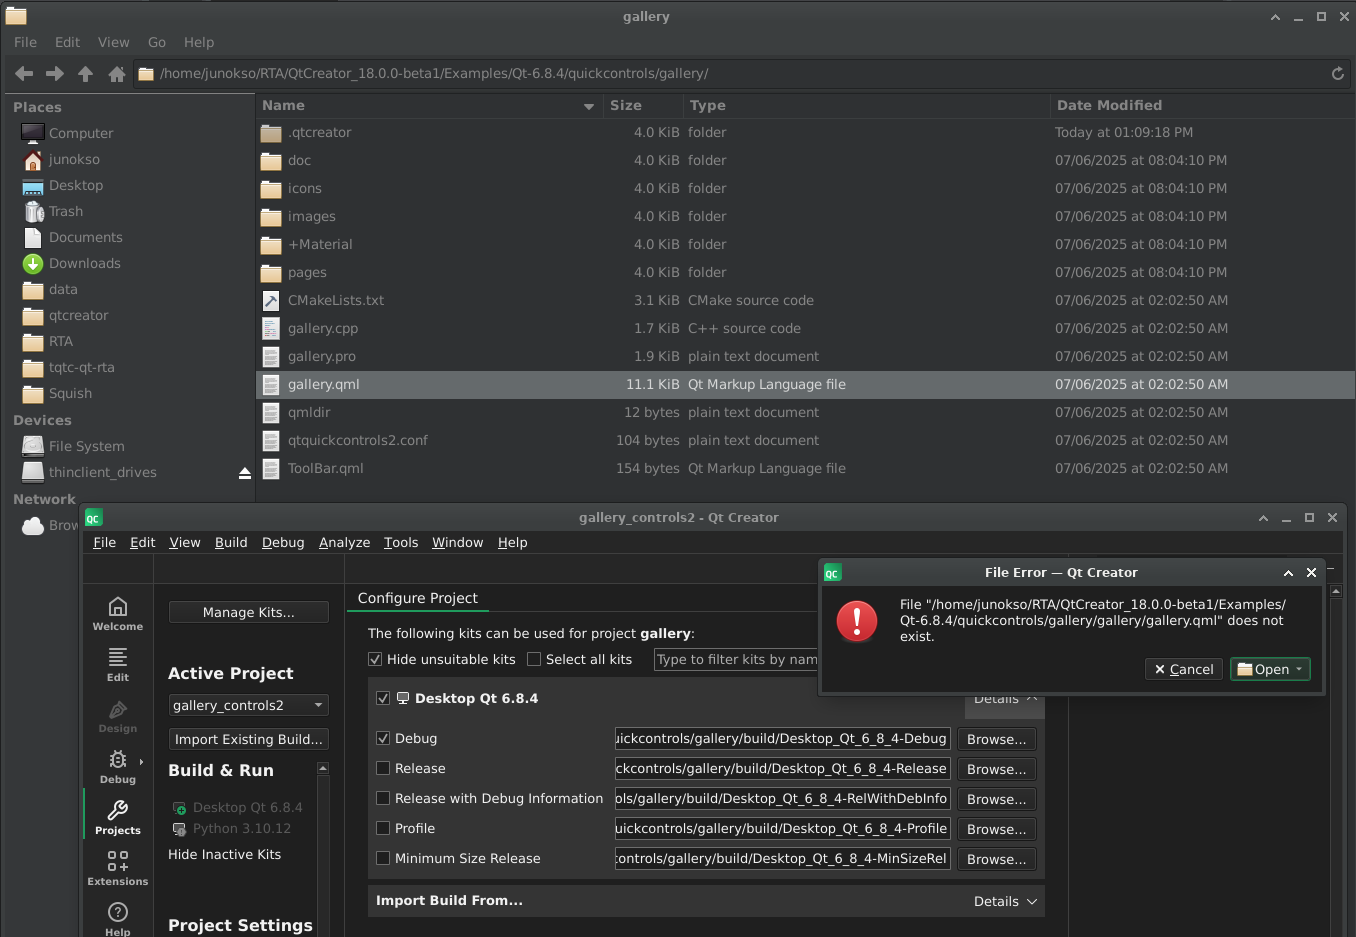Select Python 3.10.12 kit in Build & Run
The image size is (1356, 937).
click(241, 828)
